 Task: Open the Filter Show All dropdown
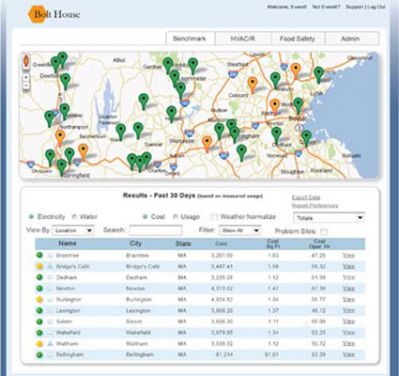[240, 230]
